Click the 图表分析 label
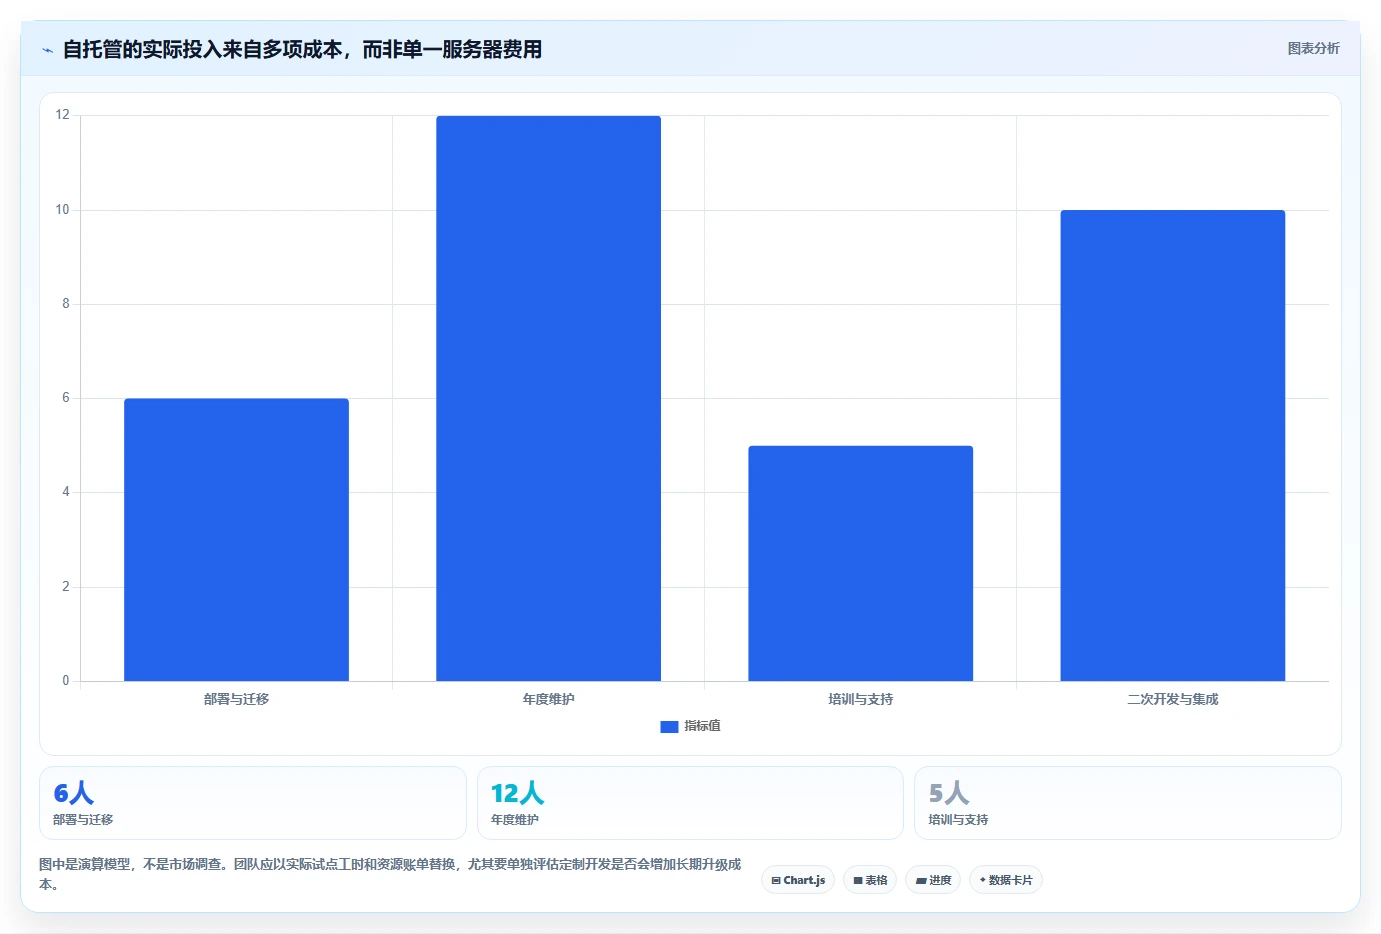 point(1313,48)
